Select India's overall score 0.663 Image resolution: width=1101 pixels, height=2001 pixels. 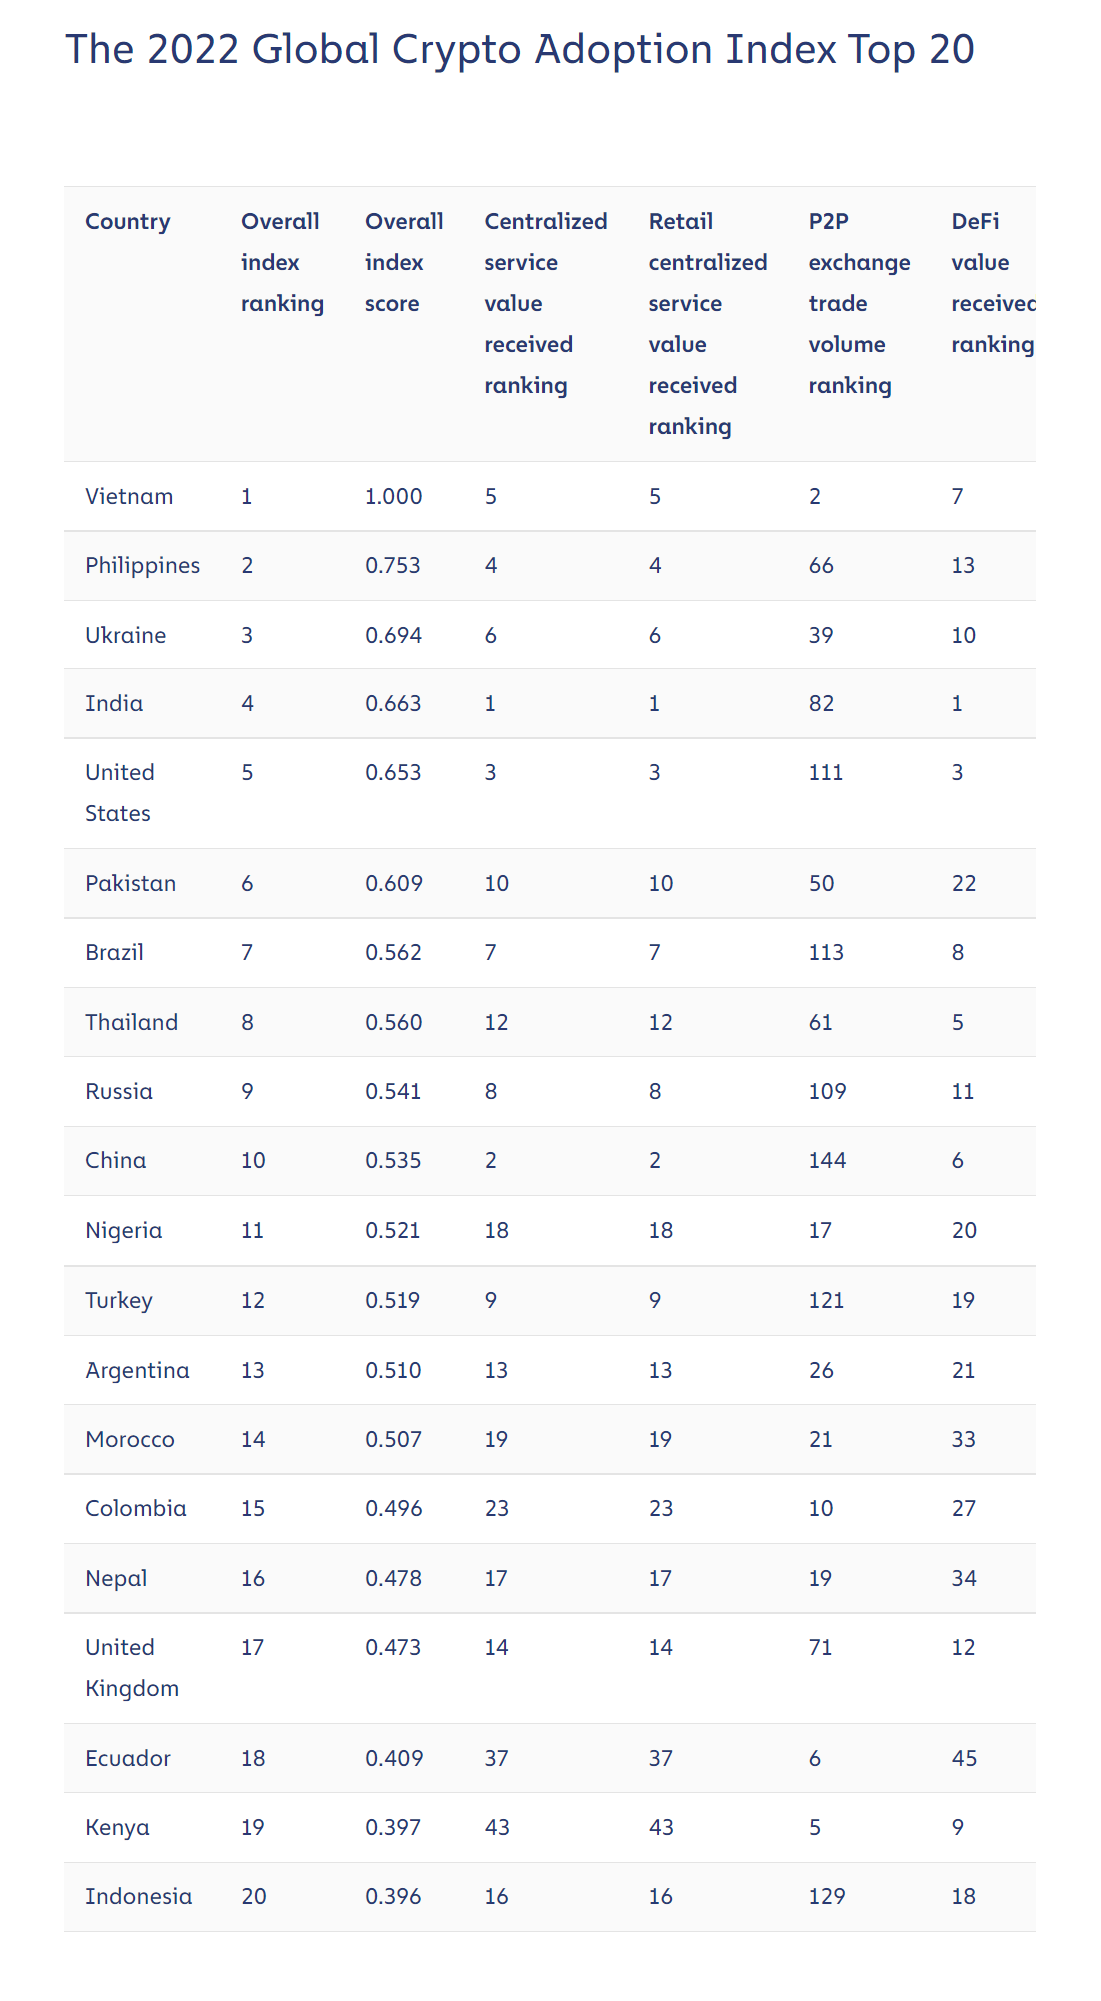[x=393, y=704]
